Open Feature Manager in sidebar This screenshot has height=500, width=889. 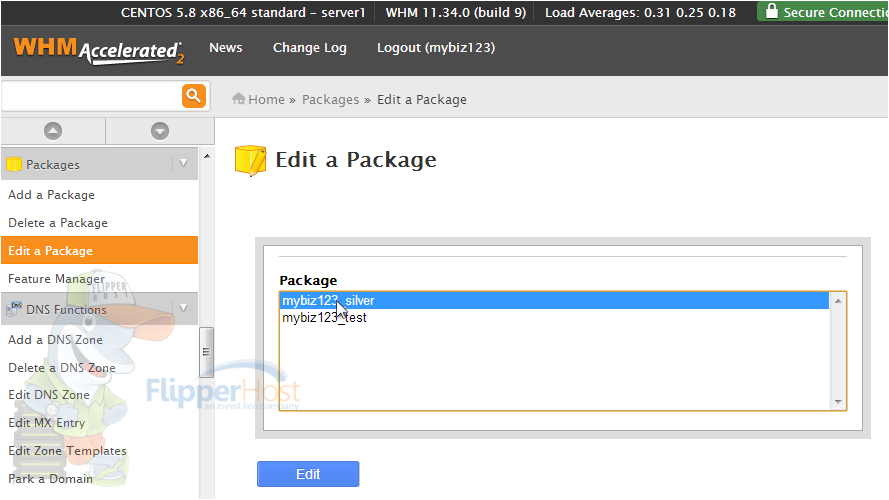pyautogui.click(x=56, y=278)
